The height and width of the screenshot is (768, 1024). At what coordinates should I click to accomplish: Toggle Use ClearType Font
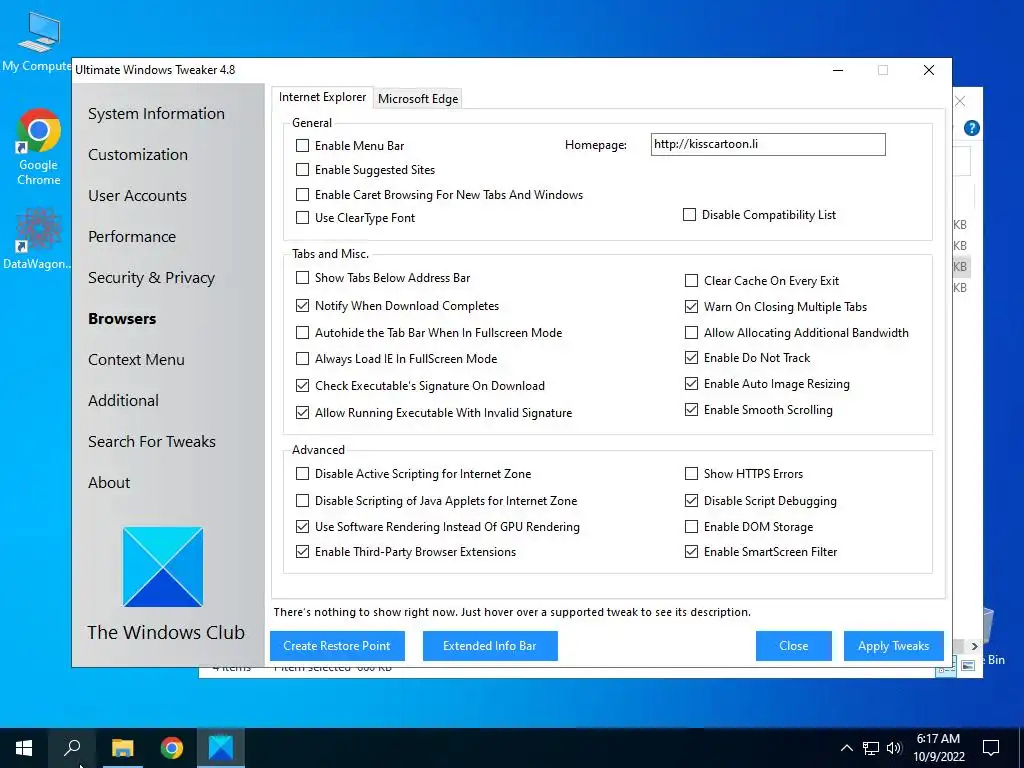tap(302, 217)
